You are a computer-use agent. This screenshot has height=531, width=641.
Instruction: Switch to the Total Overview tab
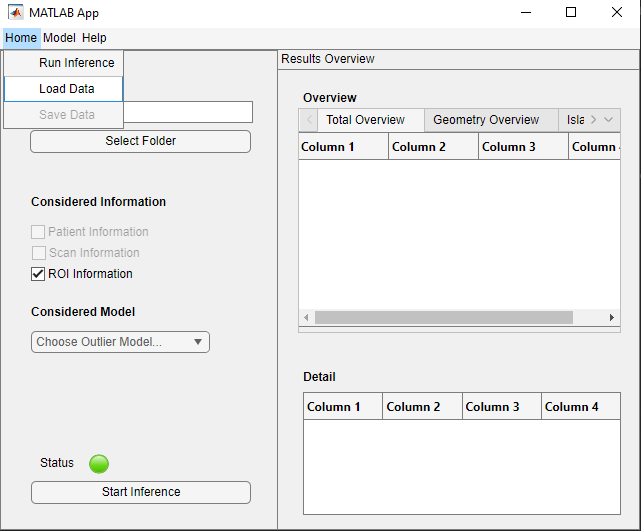pyautogui.click(x=365, y=120)
